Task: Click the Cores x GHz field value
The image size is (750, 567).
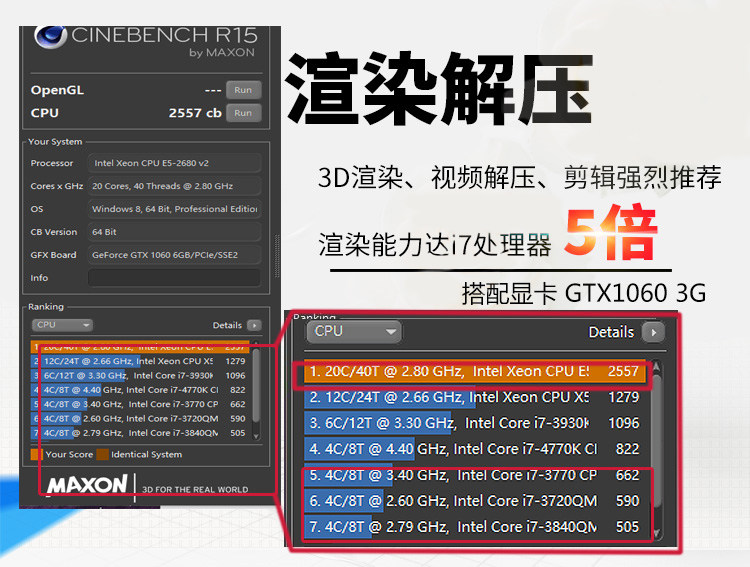Action: (x=174, y=186)
